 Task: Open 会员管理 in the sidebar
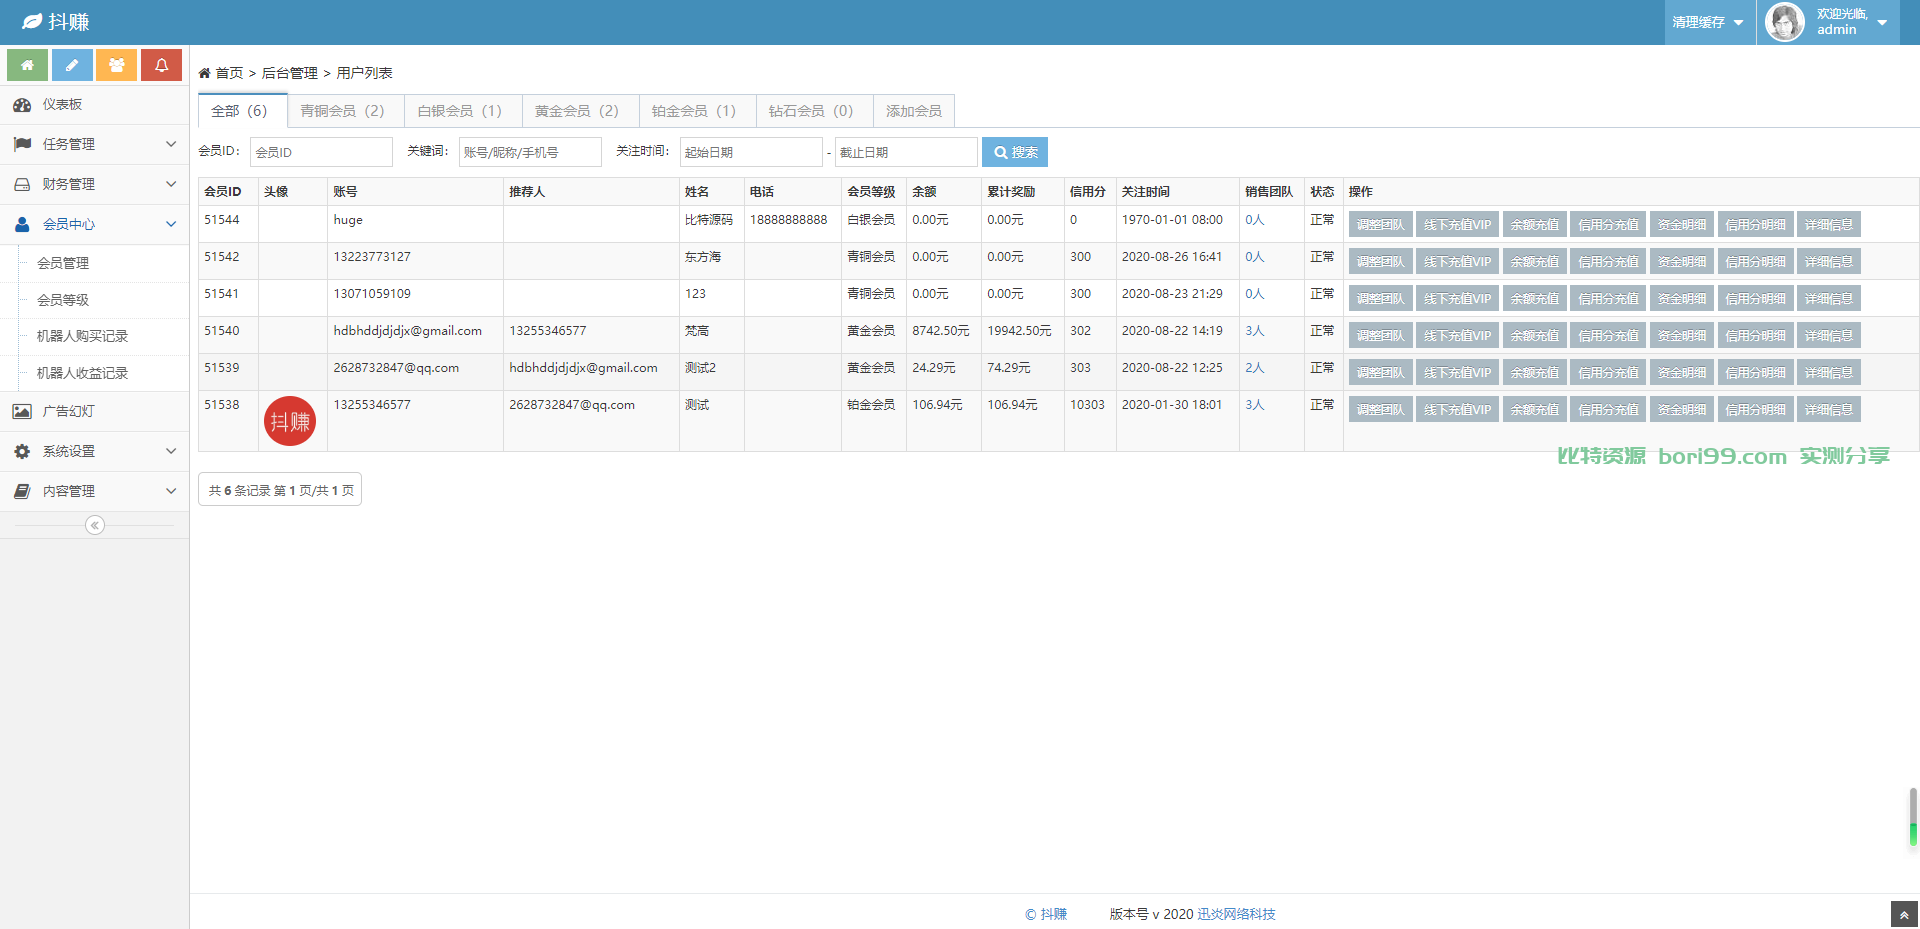63,263
